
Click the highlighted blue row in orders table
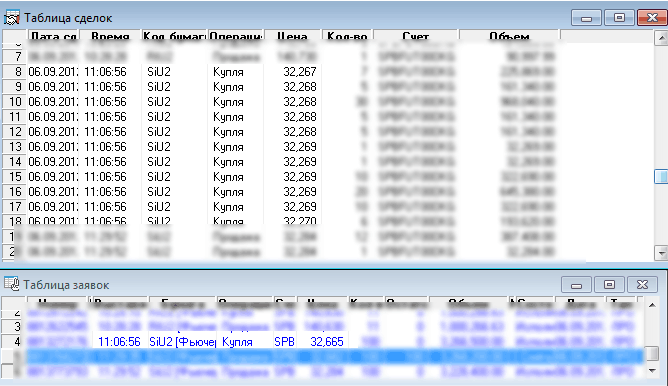point(335,356)
